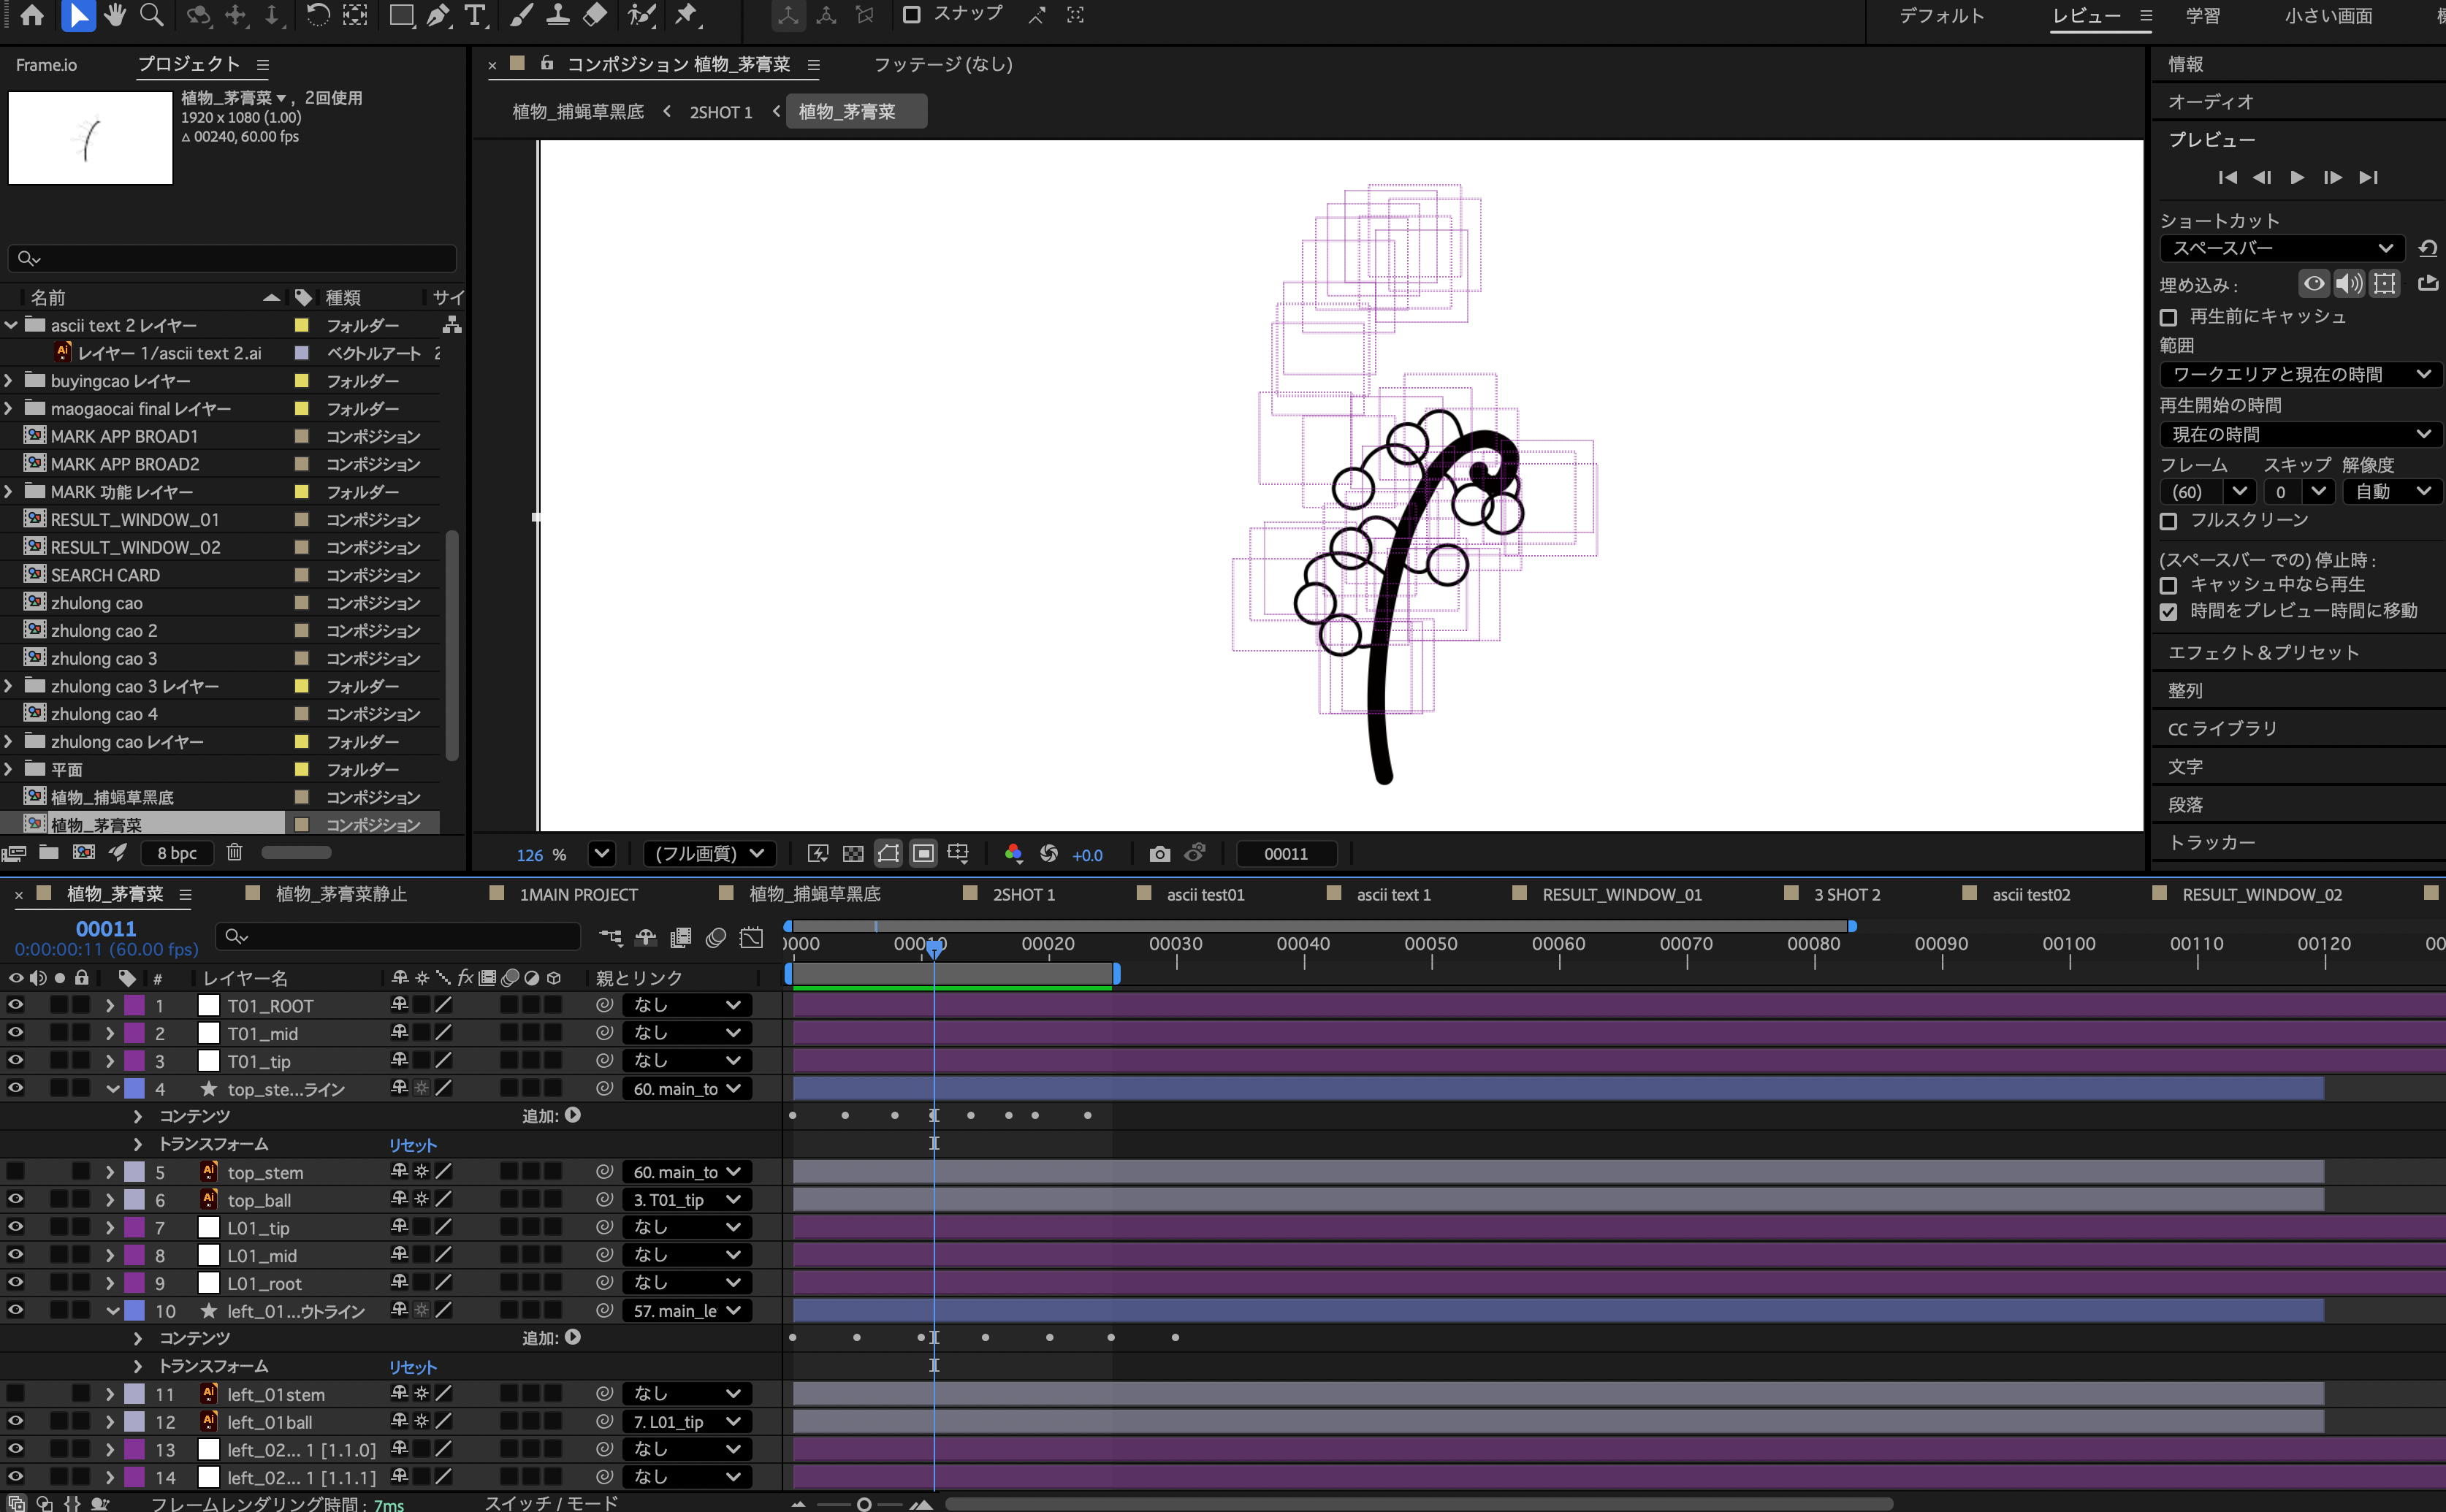
Task: Select the Puppet Pin tool
Action: (x=686, y=15)
